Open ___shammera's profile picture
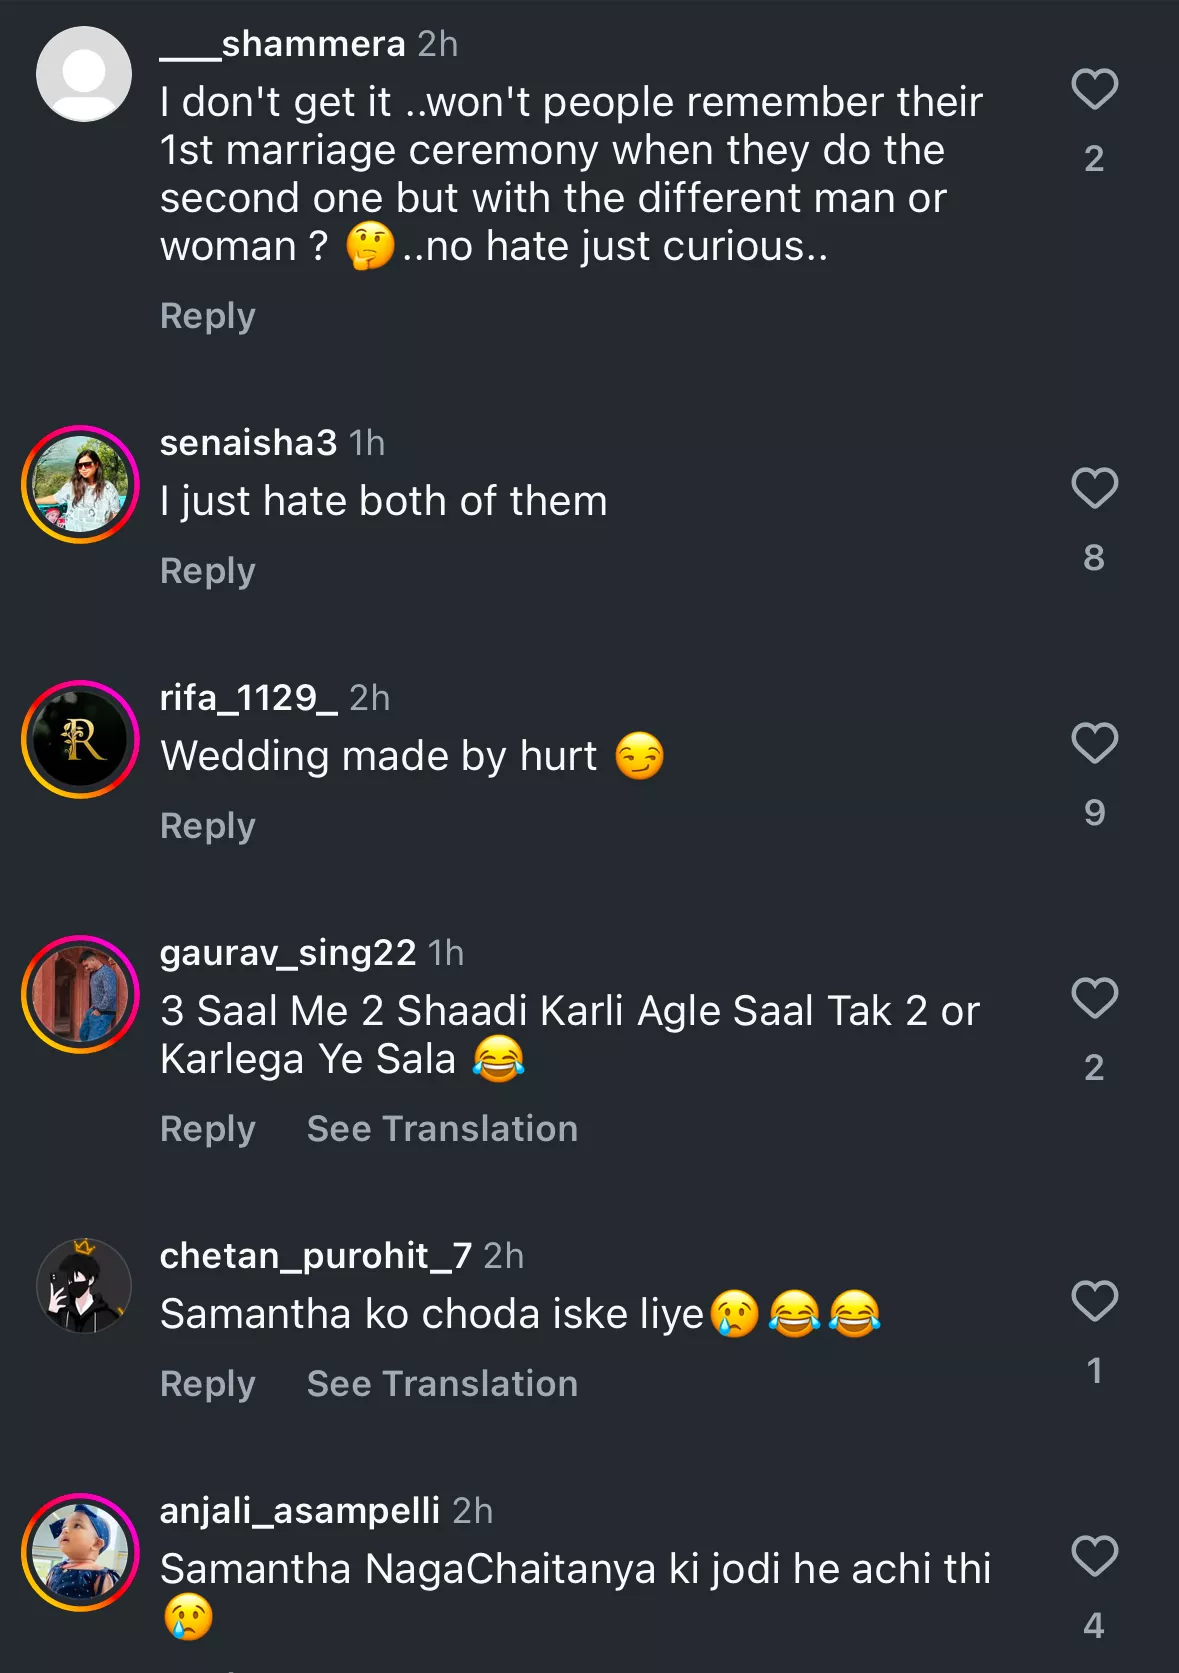The height and width of the screenshot is (1673, 1179). click(x=84, y=74)
